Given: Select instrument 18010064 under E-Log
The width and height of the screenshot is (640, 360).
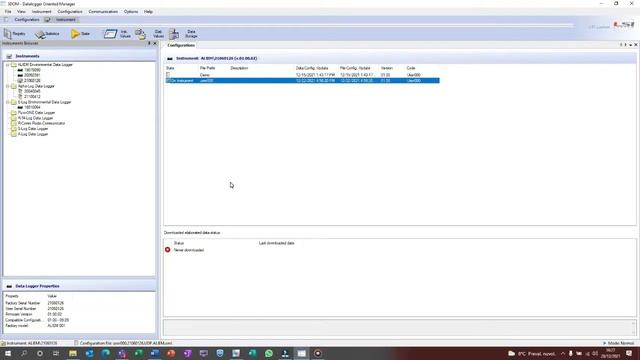Looking at the screenshot, I should coord(32,107).
